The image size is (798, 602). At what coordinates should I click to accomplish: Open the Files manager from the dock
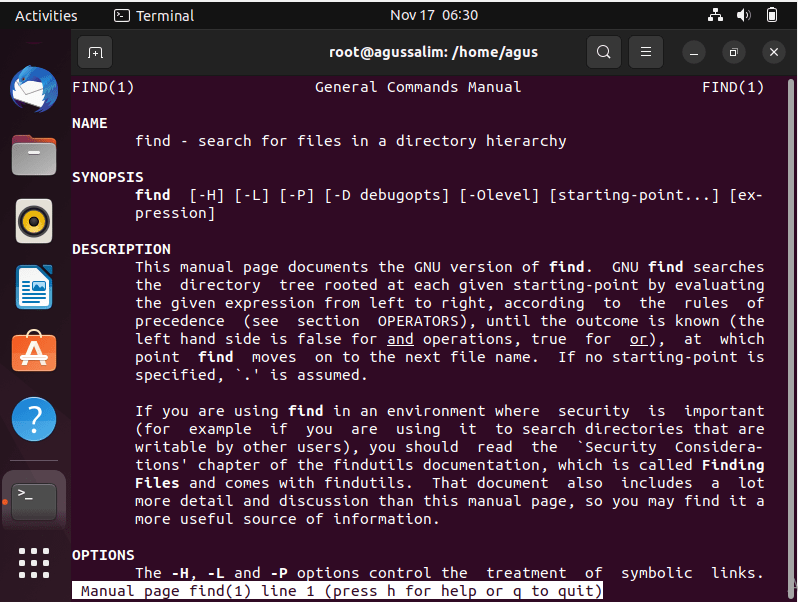click(x=34, y=155)
